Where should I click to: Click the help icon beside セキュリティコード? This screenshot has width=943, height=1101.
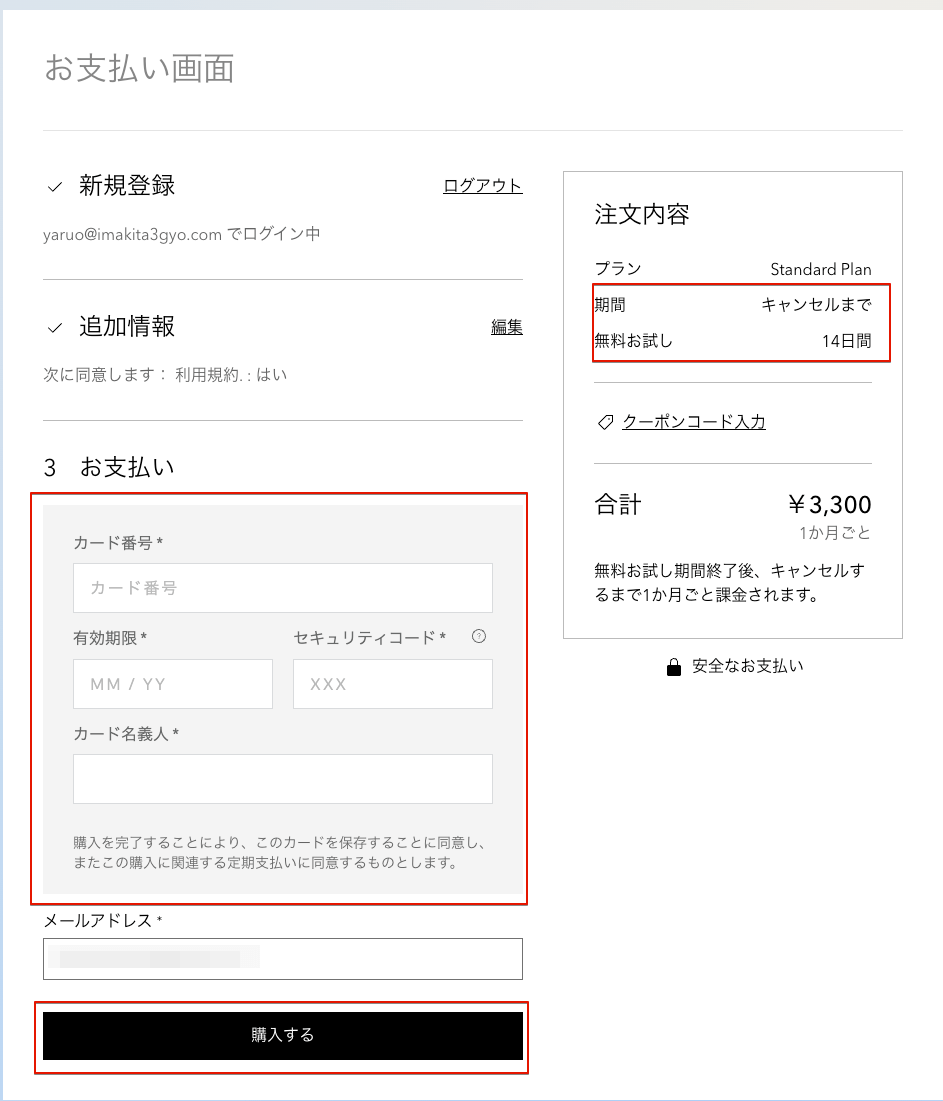479,636
